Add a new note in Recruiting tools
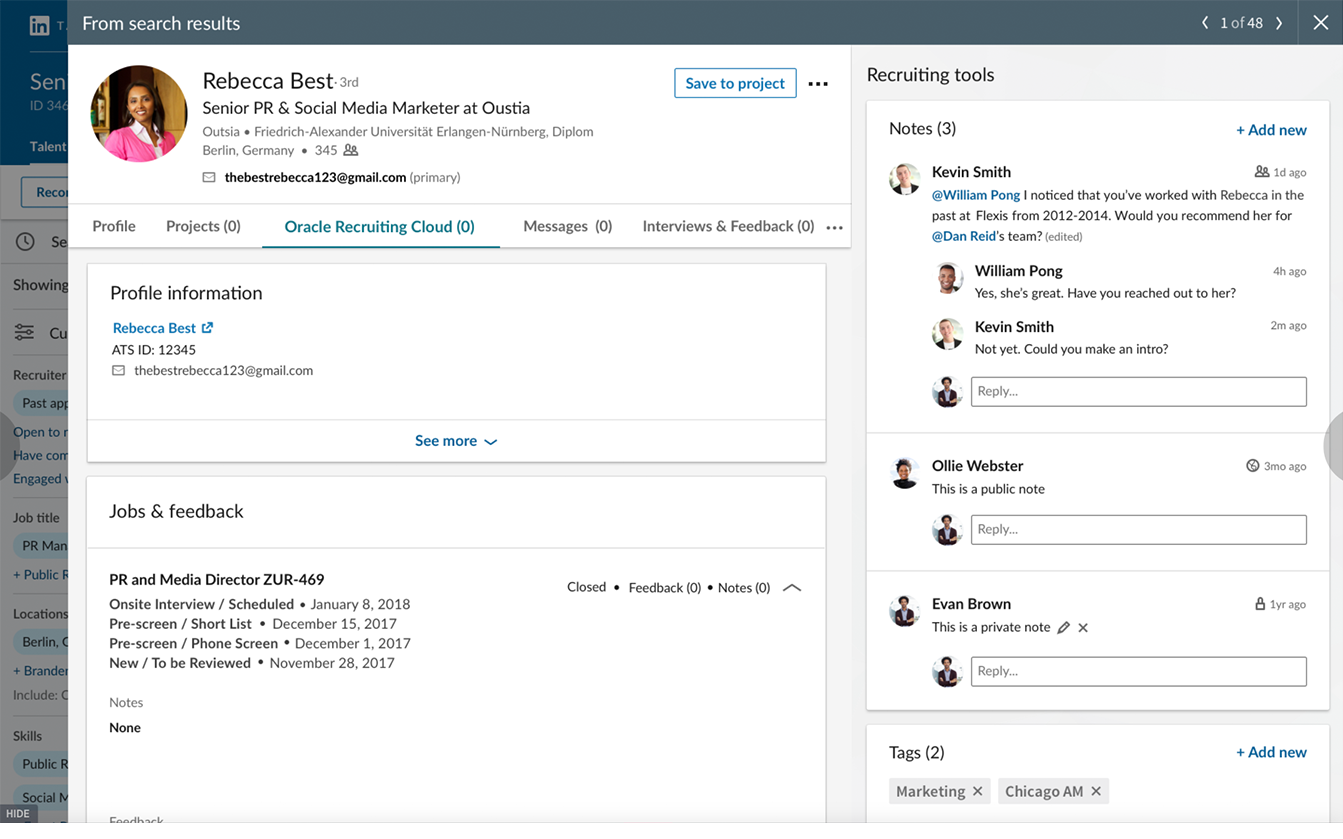 [1271, 129]
